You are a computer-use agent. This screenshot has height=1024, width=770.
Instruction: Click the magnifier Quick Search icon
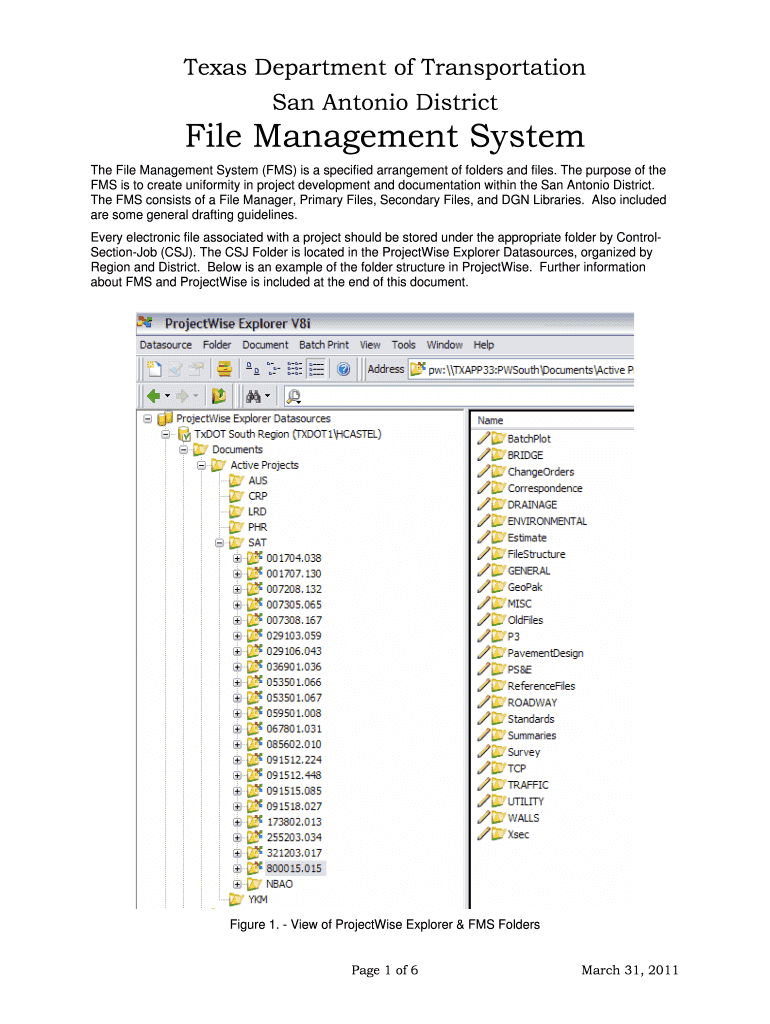293,395
